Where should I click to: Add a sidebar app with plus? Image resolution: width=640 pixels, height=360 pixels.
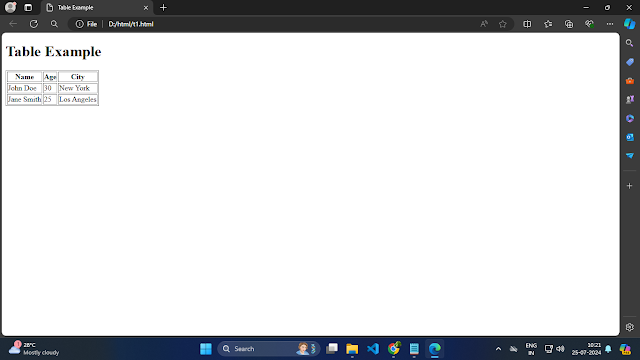[x=630, y=186]
